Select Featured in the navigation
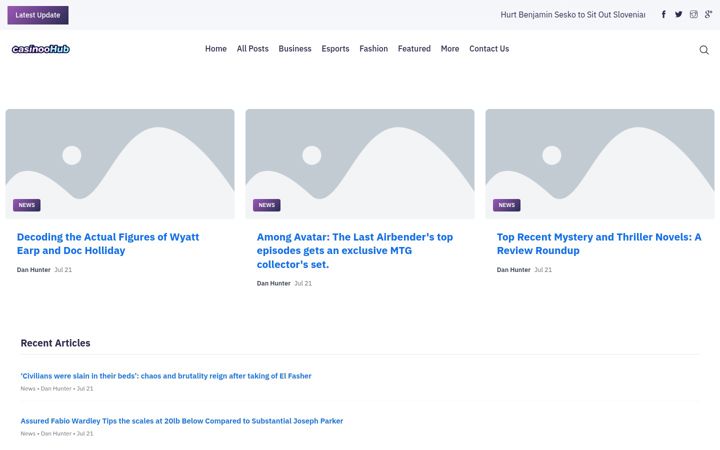720x450 pixels. [x=414, y=49]
